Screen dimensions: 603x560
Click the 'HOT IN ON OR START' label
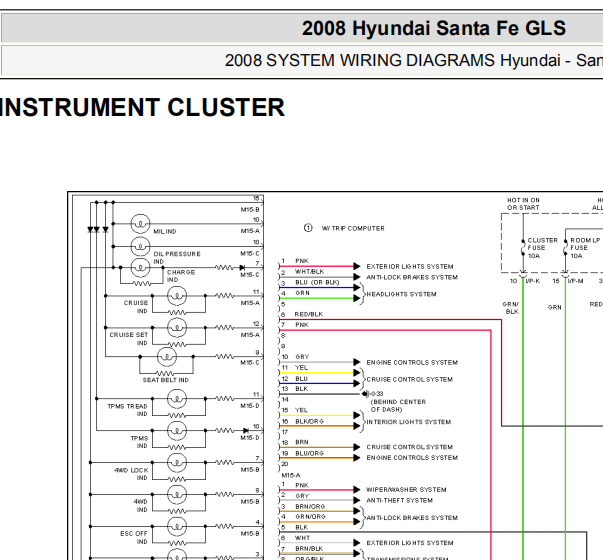point(523,204)
